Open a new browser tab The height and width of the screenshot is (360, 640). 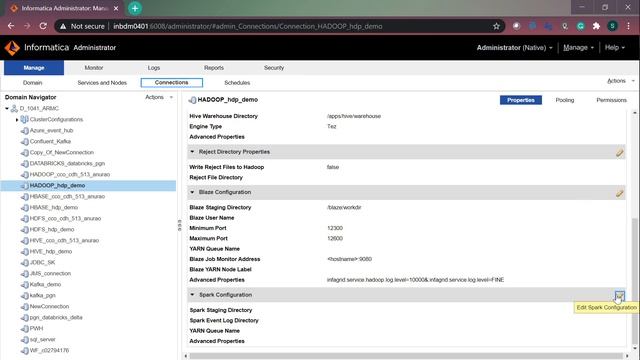135,8
